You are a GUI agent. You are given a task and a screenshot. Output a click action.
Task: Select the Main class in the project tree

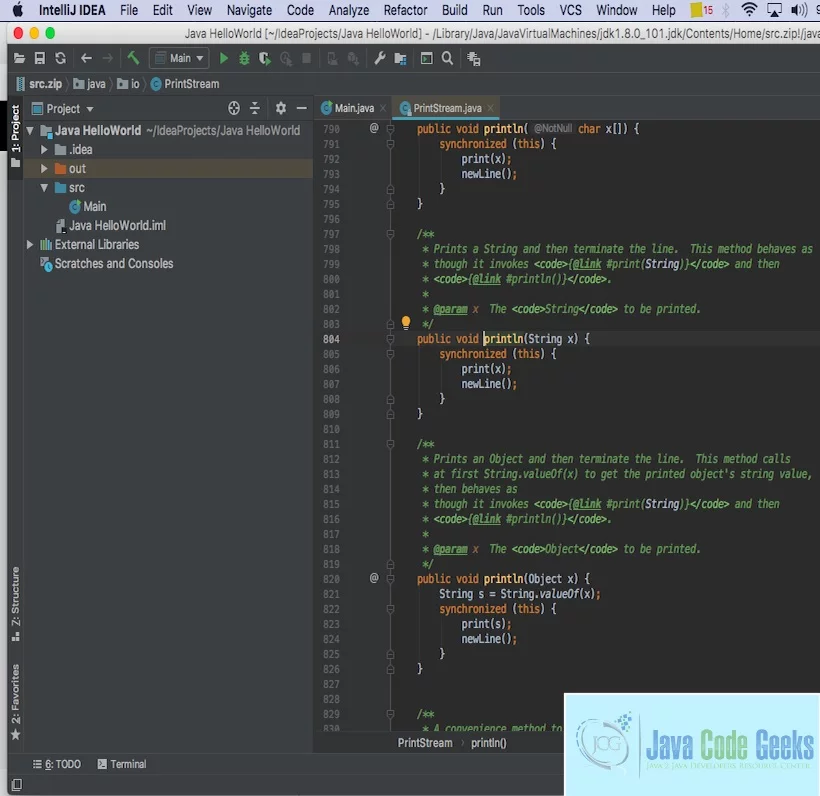click(88, 207)
